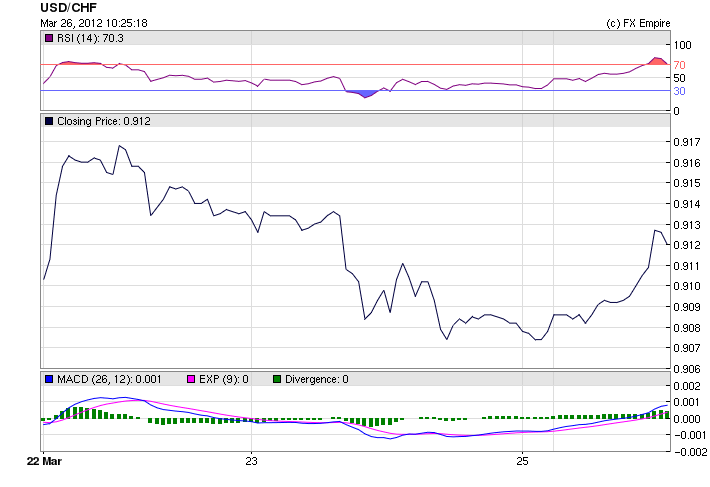Click the -0.001 MACD axis label
The width and height of the screenshot is (710, 487).
click(690, 435)
